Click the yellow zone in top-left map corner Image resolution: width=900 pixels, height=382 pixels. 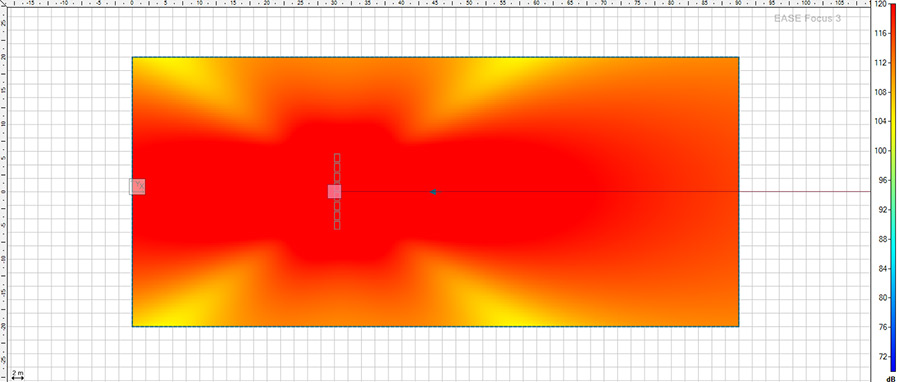[x=172, y=72]
